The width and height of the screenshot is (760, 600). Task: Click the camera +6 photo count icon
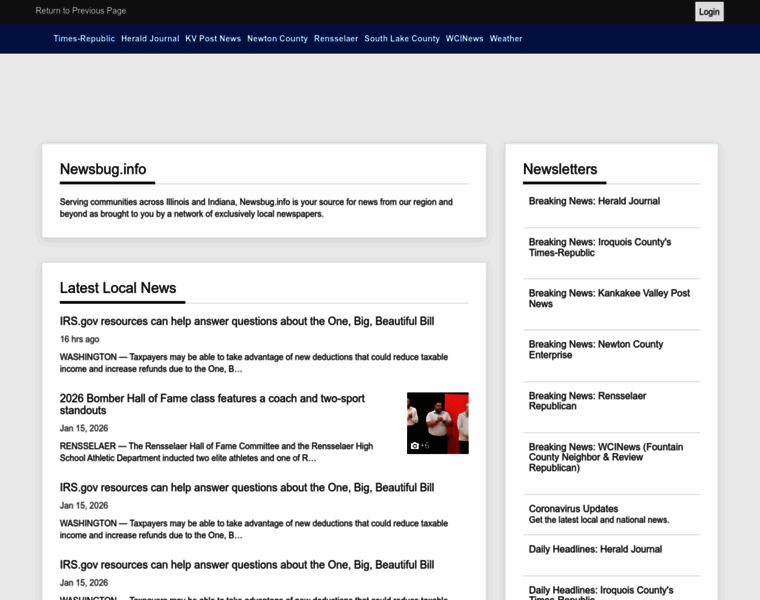(x=420, y=445)
